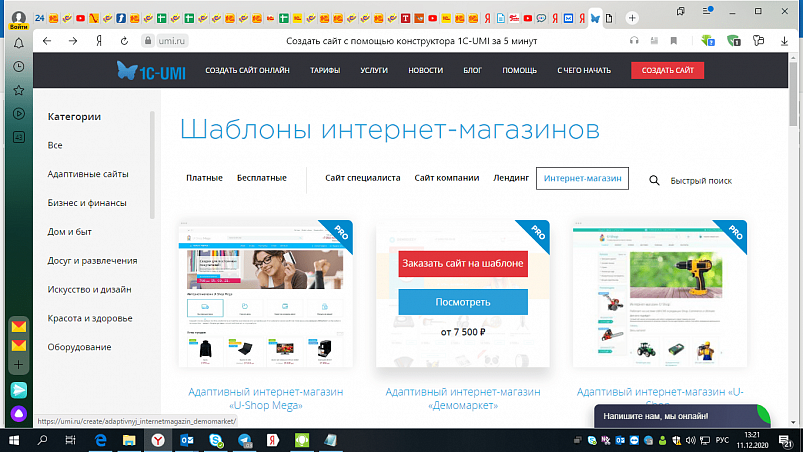Open the УСЛУГИ menu item

pos(374,70)
